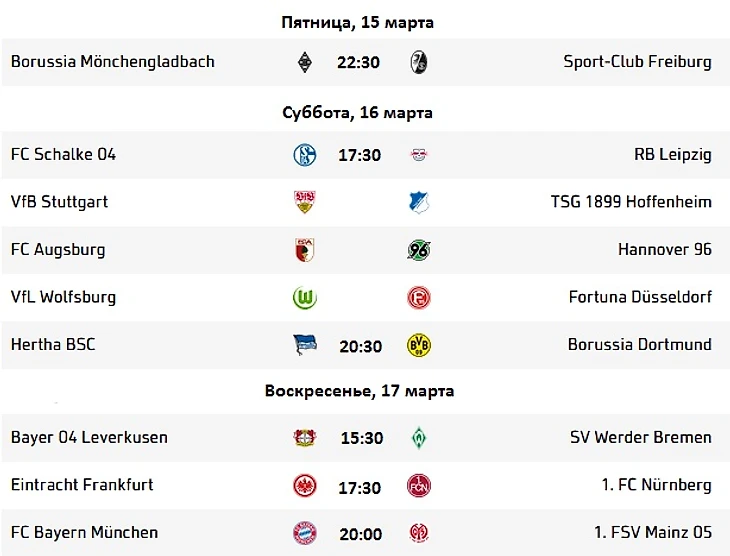Click the 20:30 Hertha vs Dortmund kickoff time
Viewport: 730px width, 556px height.
click(x=360, y=346)
